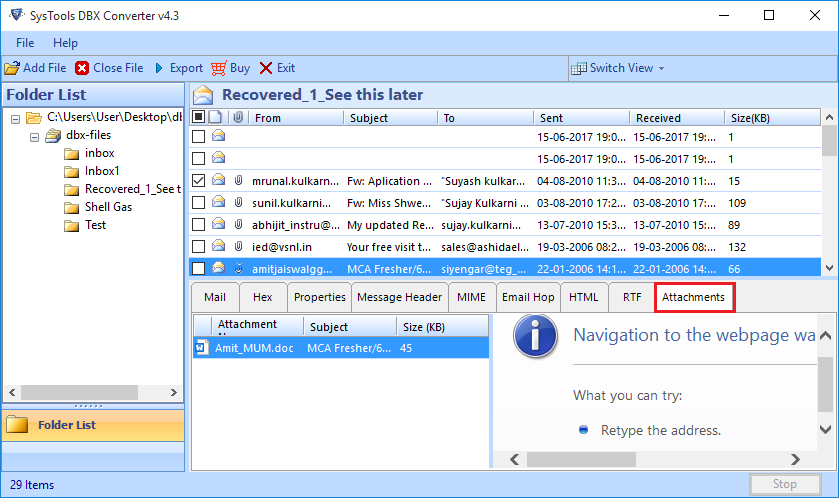Click the Attachment Name column header
Viewport: 839px width, 498px height.
[258, 325]
